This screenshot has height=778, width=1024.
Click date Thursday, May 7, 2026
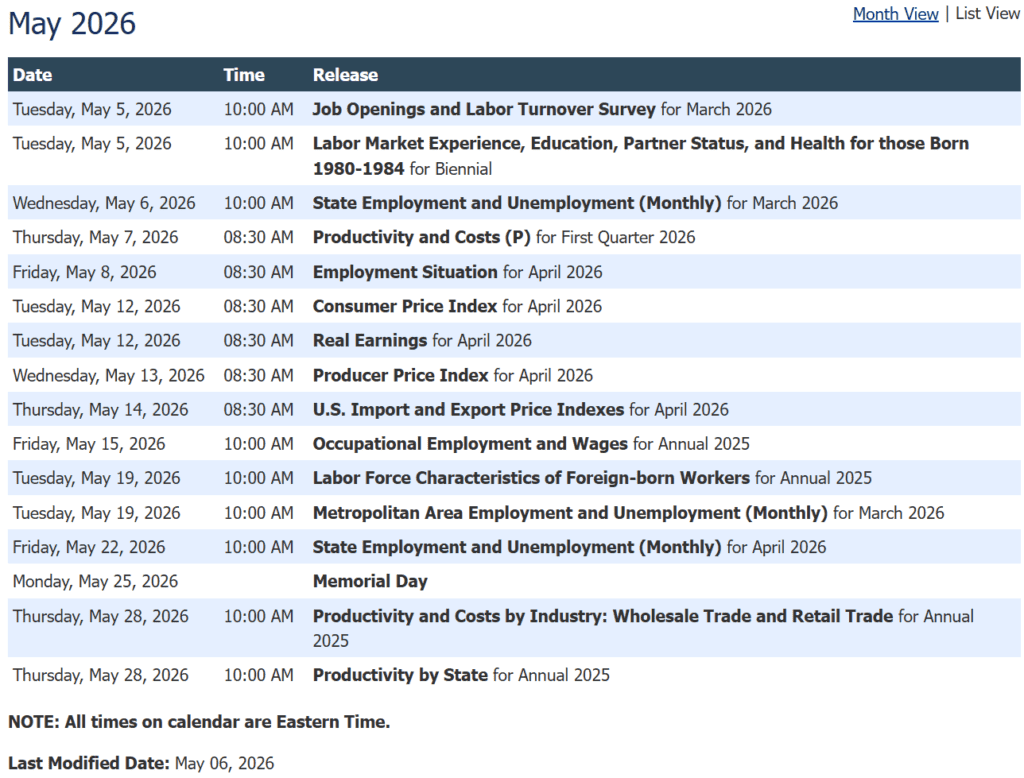[95, 237]
